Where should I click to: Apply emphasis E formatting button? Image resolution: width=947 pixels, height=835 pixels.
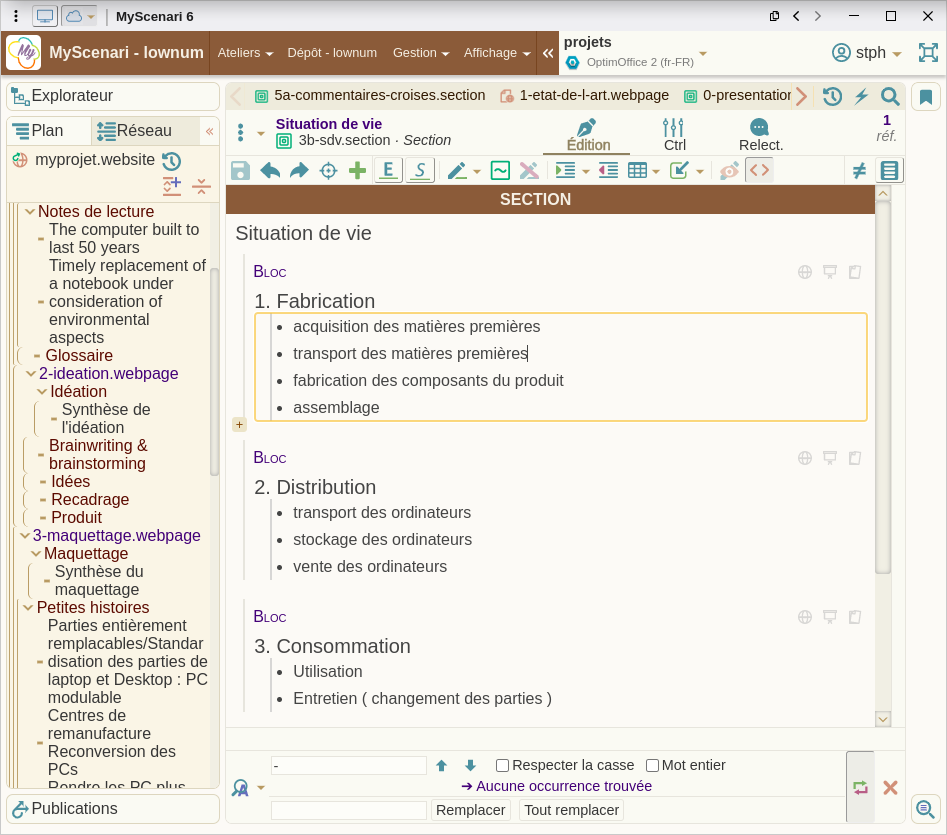click(388, 171)
